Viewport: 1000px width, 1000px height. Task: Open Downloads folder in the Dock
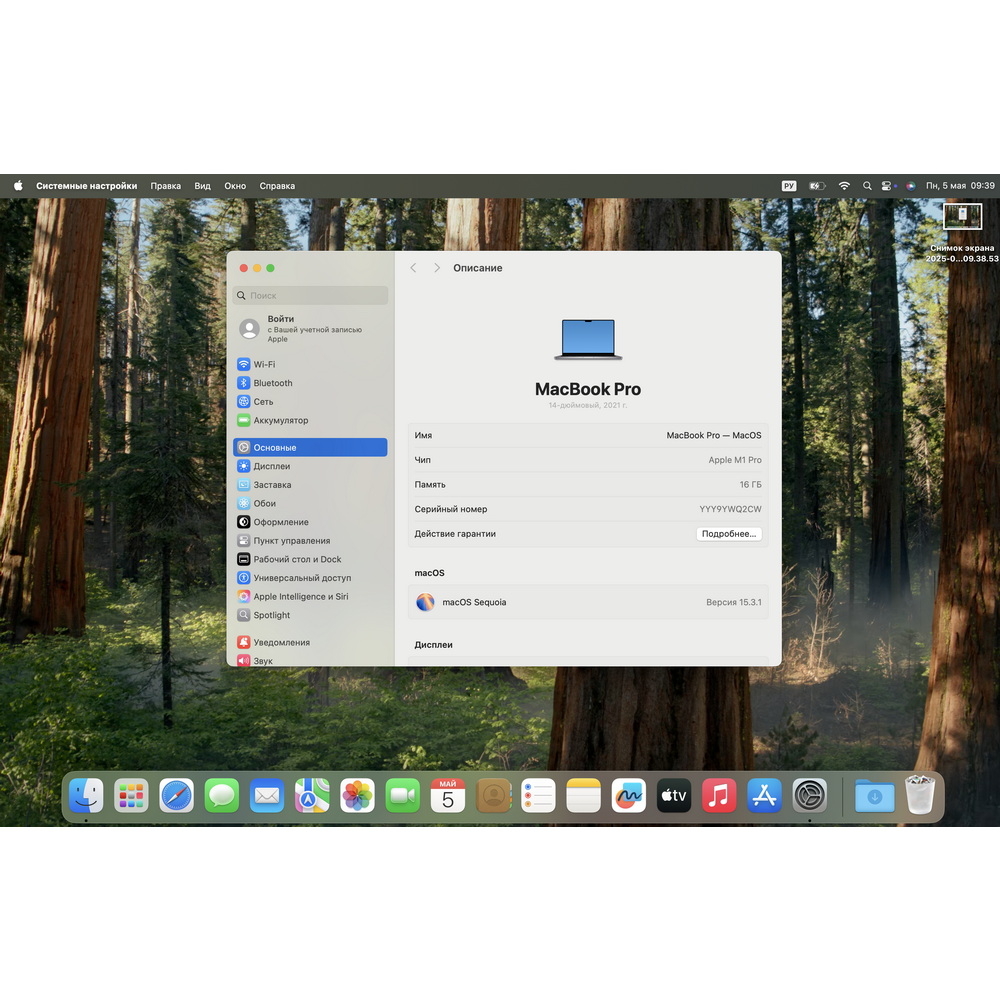point(875,795)
